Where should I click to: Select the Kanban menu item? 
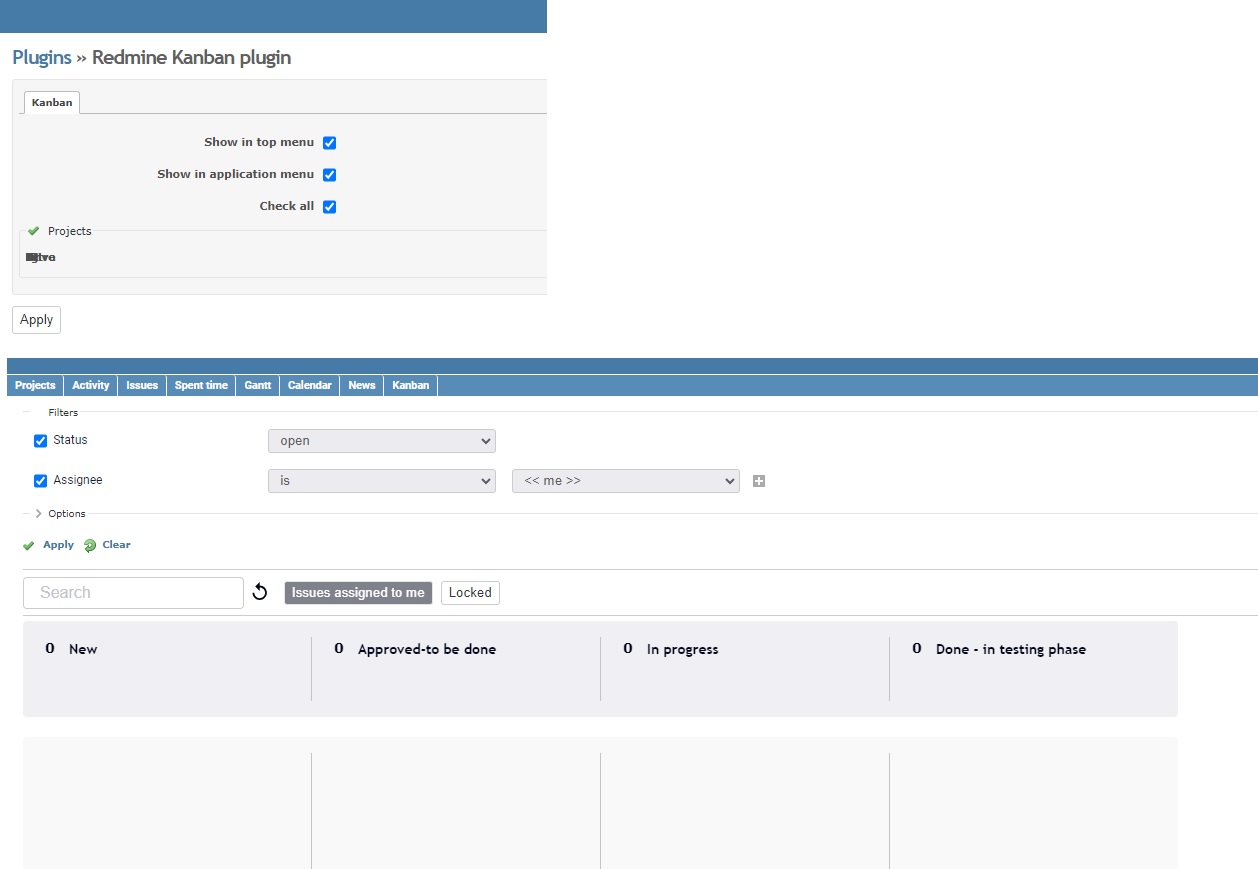click(x=411, y=385)
